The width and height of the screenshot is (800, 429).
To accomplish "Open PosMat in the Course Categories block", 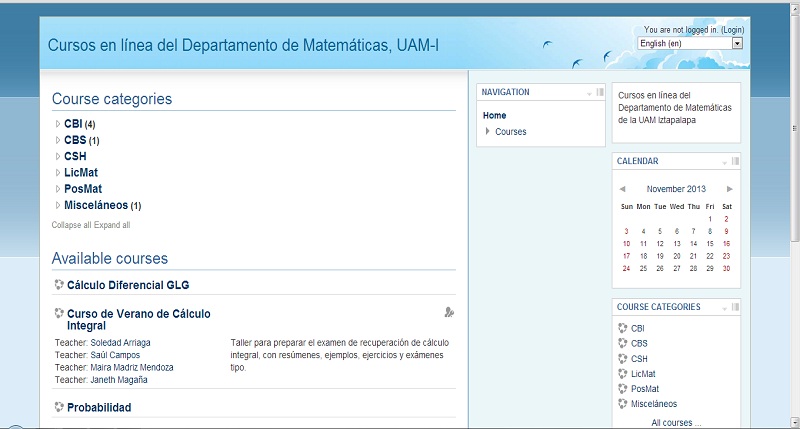I will pyautogui.click(x=645, y=389).
